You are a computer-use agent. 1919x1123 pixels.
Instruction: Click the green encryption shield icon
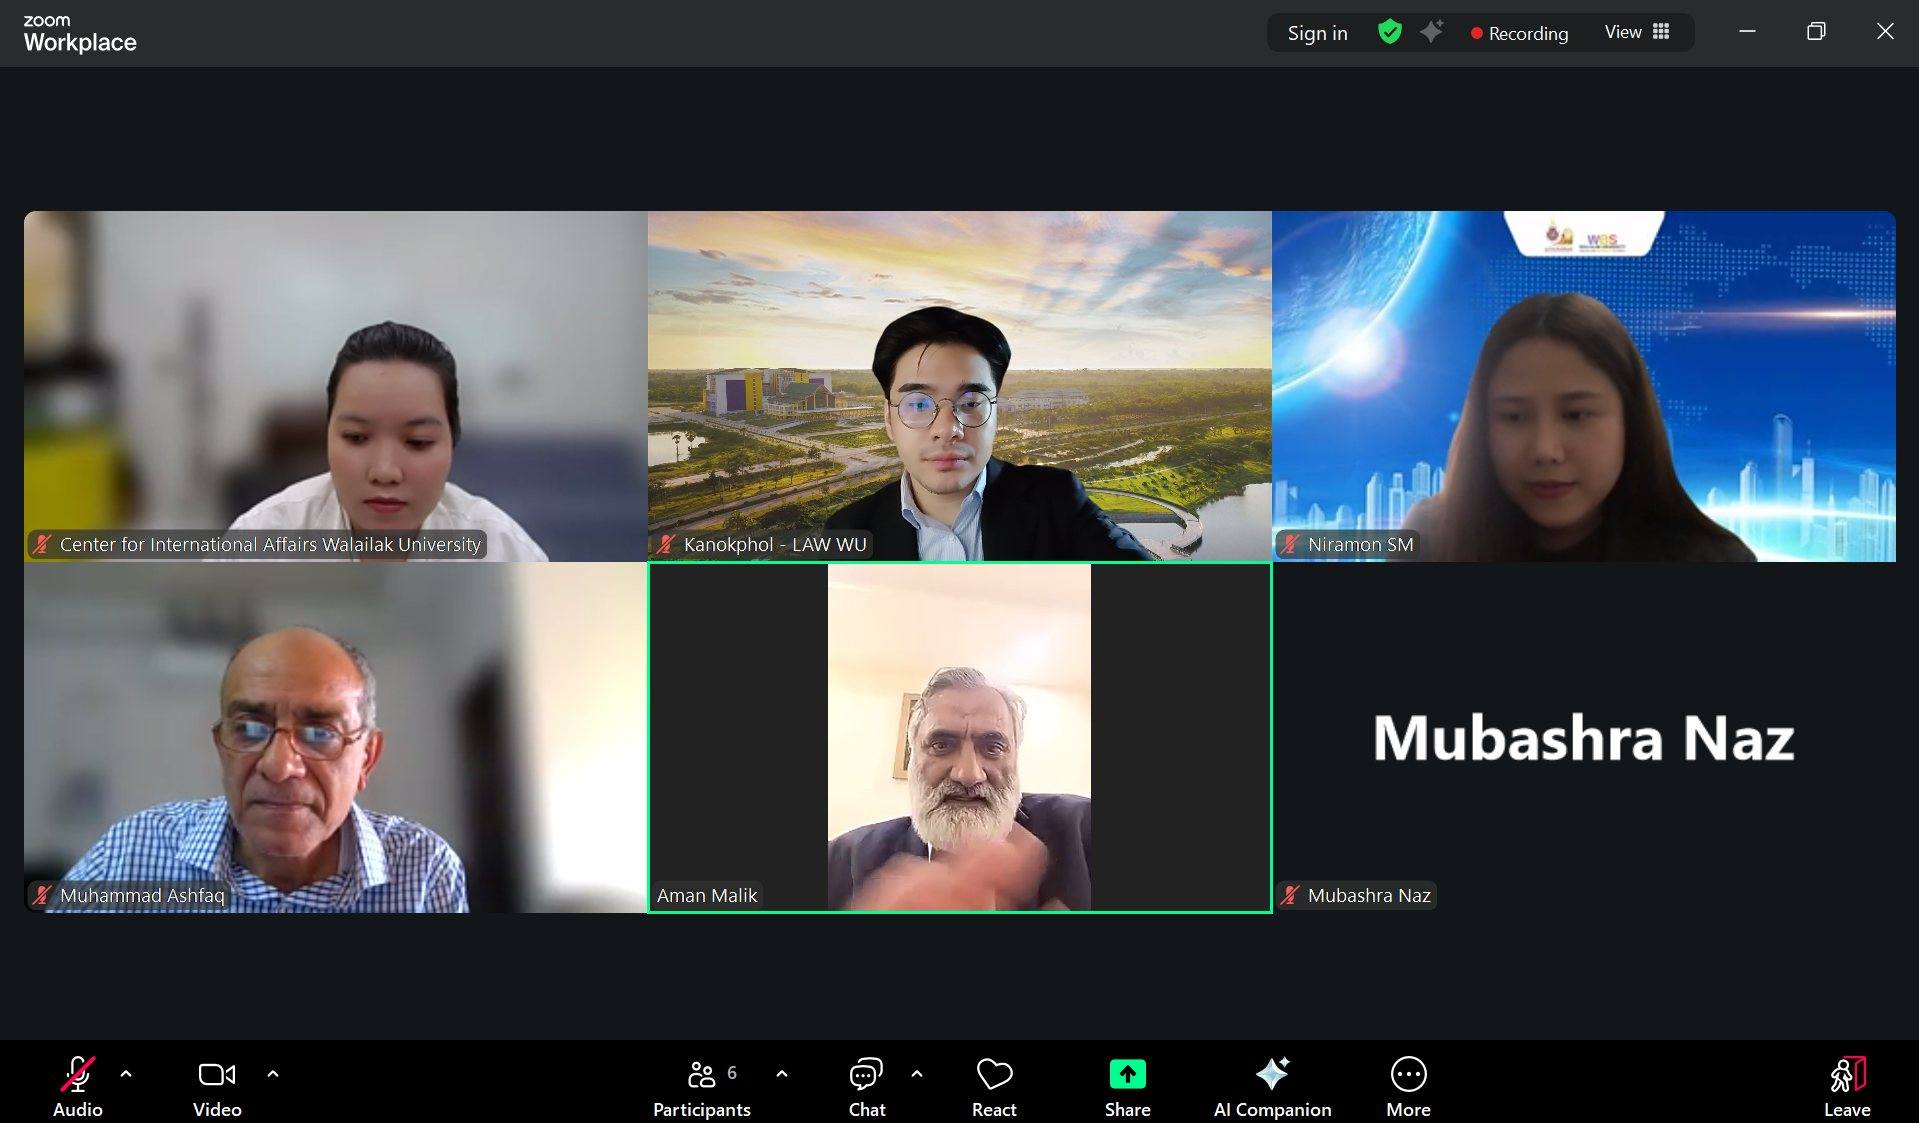point(1389,32)
